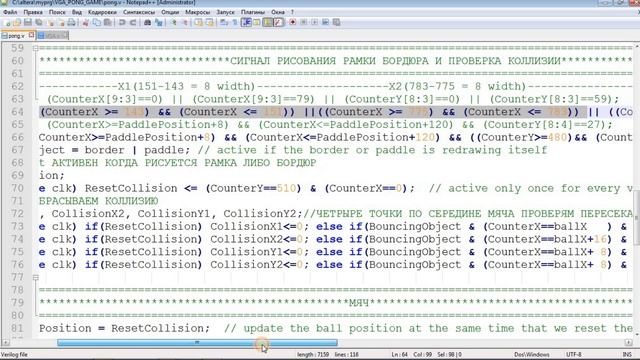Click 'CollisionX1<=' text on line 73
Screen dimensions: 640x360
click(253, 227)
